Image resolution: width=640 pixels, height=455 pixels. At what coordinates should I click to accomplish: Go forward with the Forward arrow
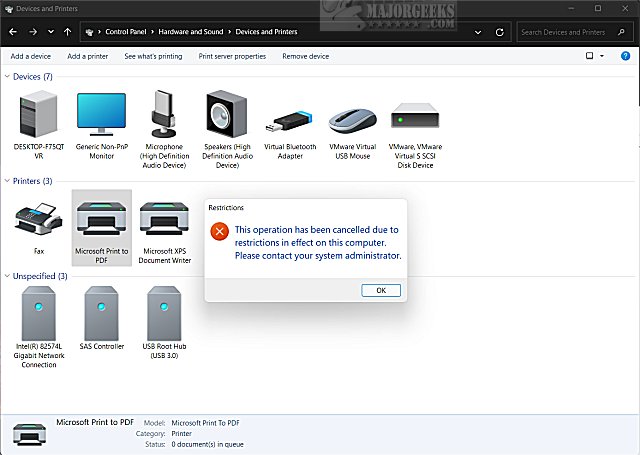(x=33, y=32)
